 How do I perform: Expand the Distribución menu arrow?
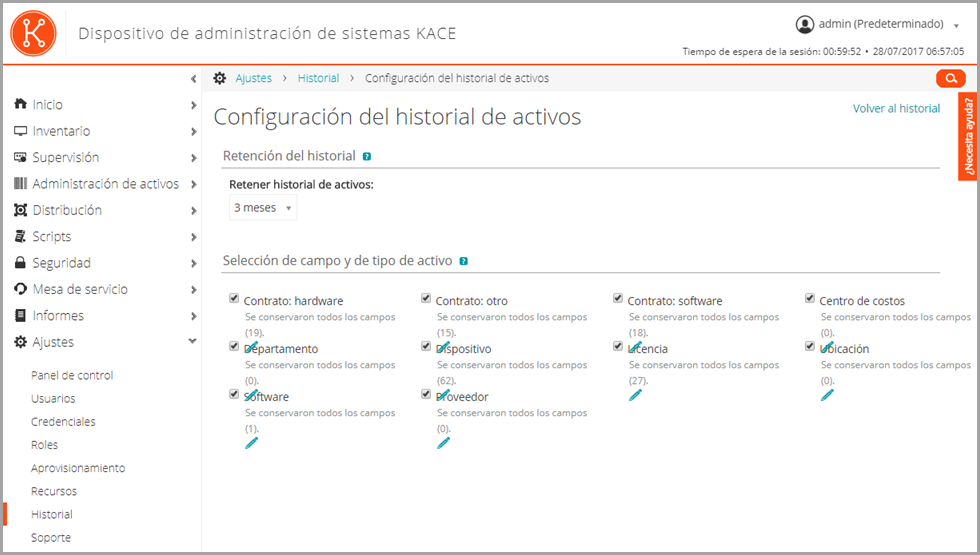[x=194, y=211]
